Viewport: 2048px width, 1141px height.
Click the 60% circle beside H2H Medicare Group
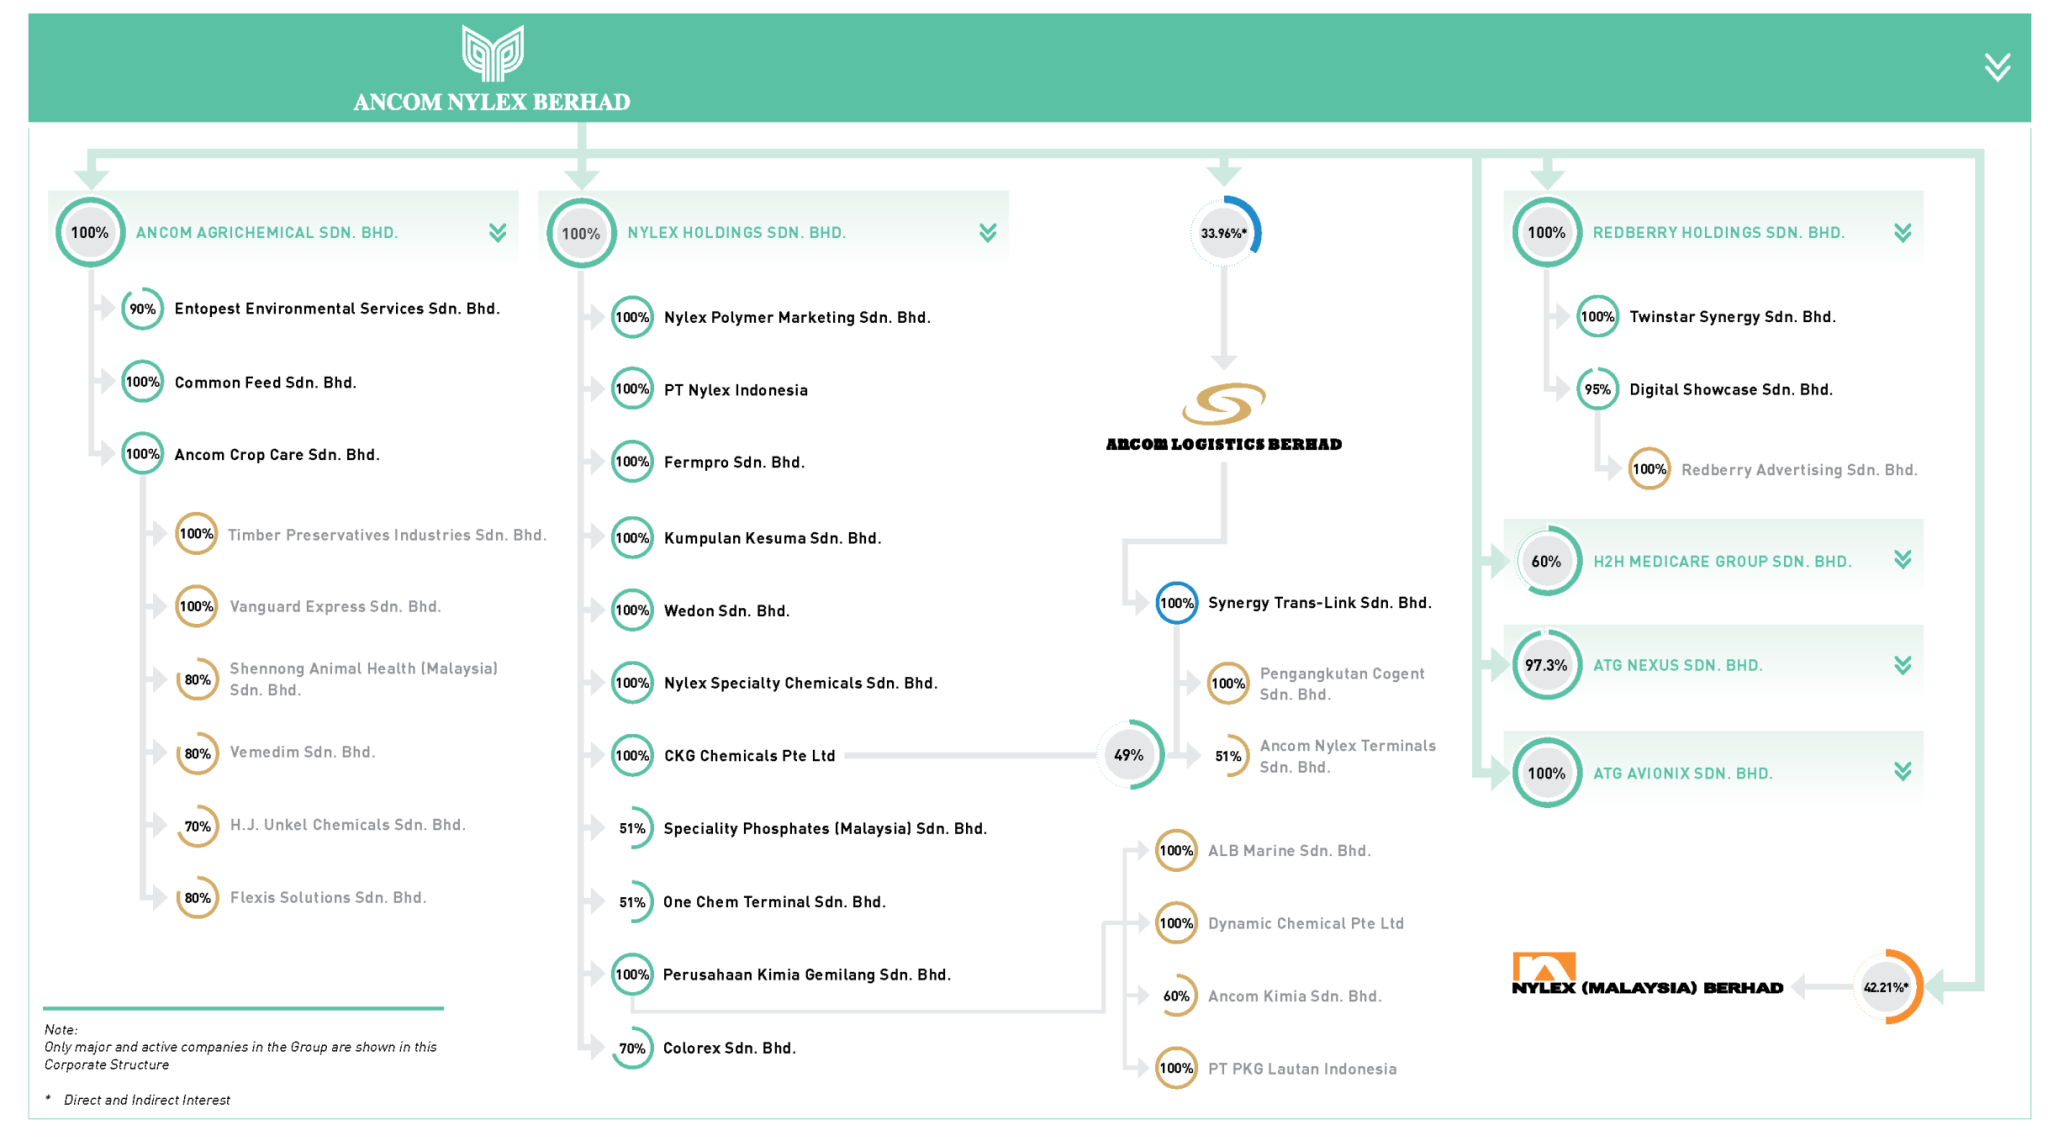(x=1546, y=561)
